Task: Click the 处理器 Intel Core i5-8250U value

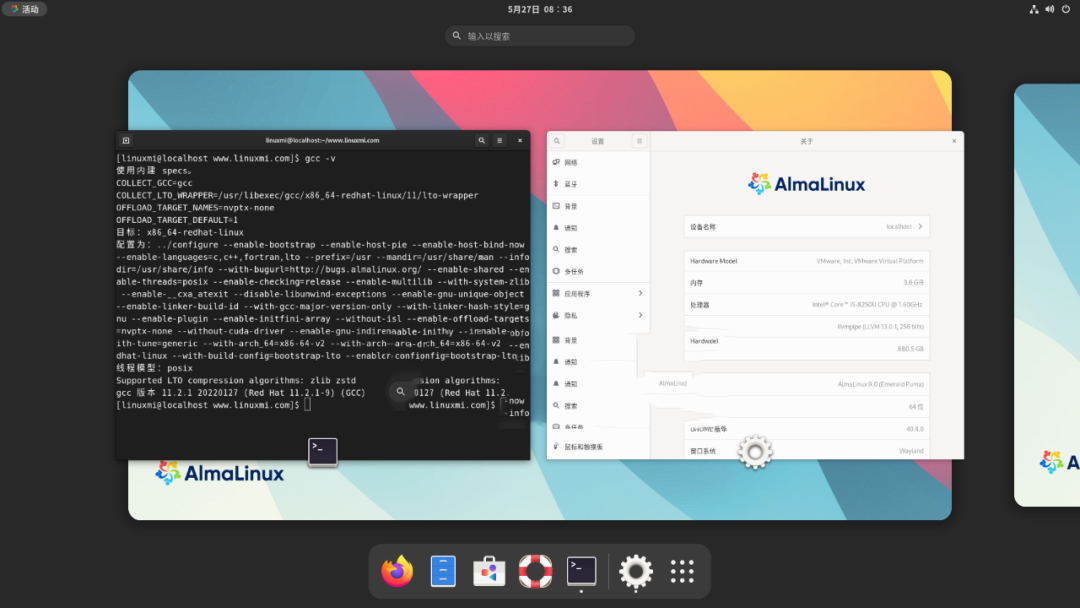Action: 867,305
